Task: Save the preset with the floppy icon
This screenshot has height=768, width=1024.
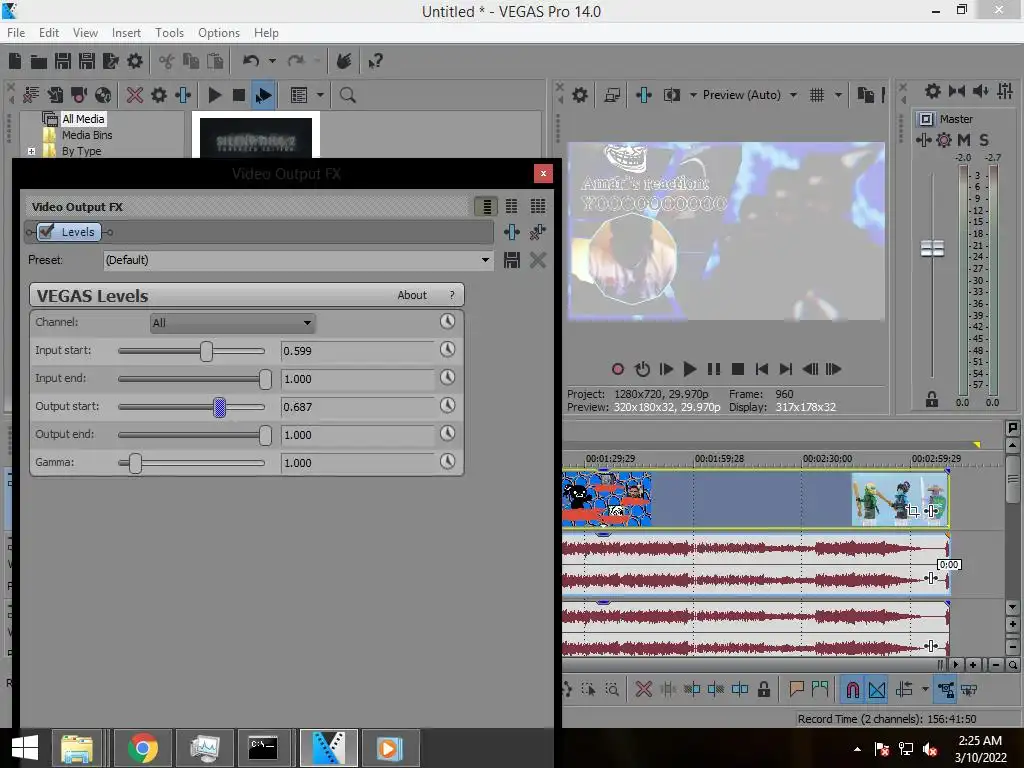Action: [512, 261]
